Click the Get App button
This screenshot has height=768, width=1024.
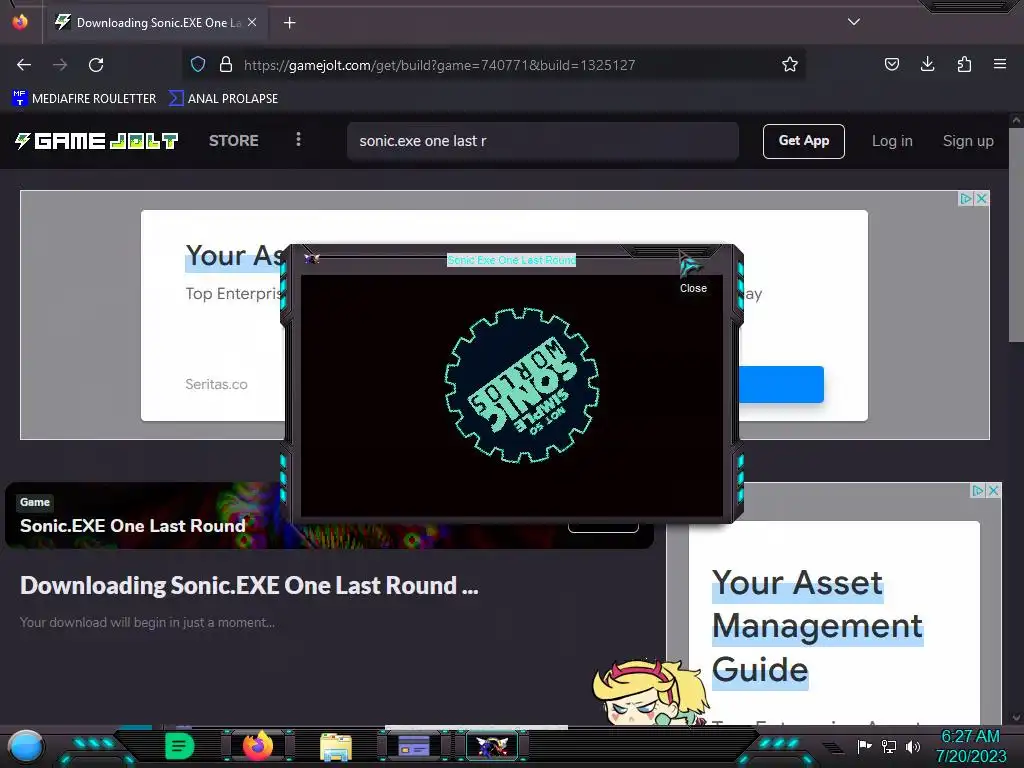click(x=803, y=141)
